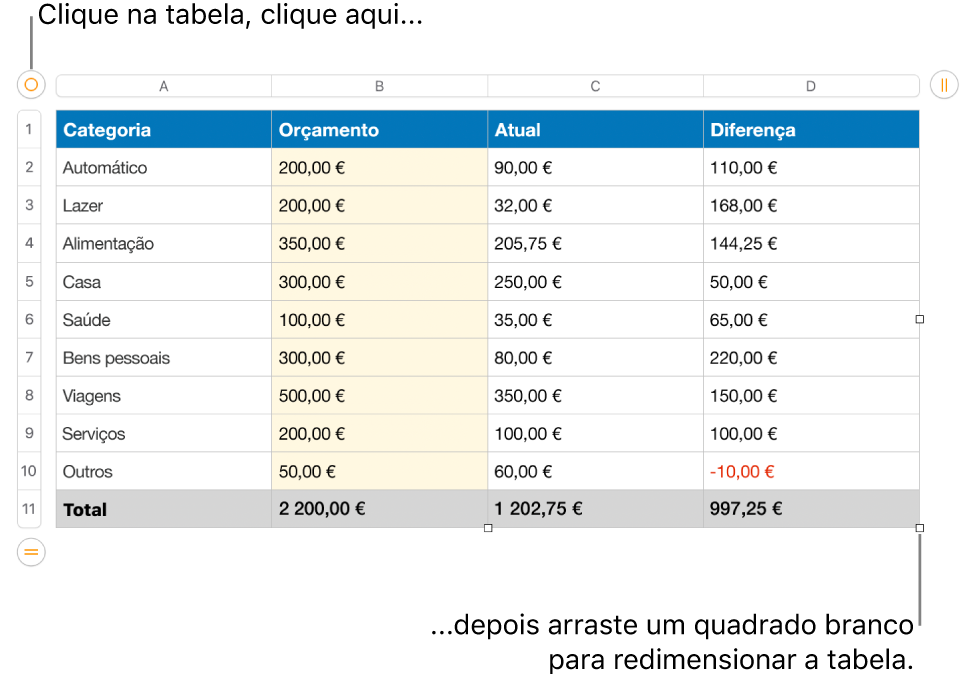Viewport: 971px width, 678px height.
Task: Click the 65,00 € difference cell
Action: tap(811, 319)
